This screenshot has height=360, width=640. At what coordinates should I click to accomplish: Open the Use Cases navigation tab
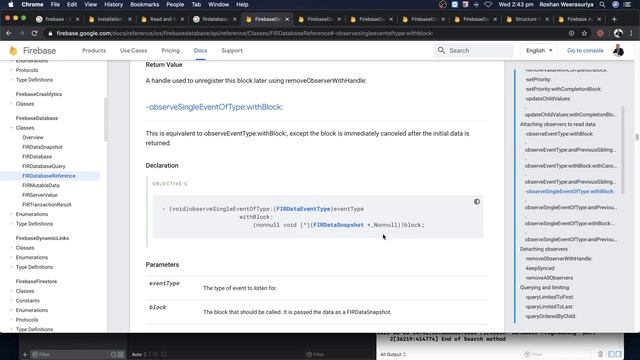133,51
